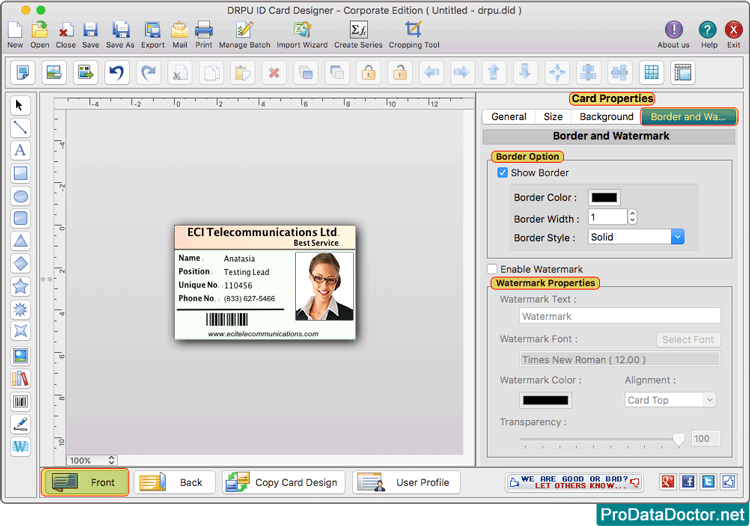
Task: Click the Redo arrow icon
Action: point(148,73)
